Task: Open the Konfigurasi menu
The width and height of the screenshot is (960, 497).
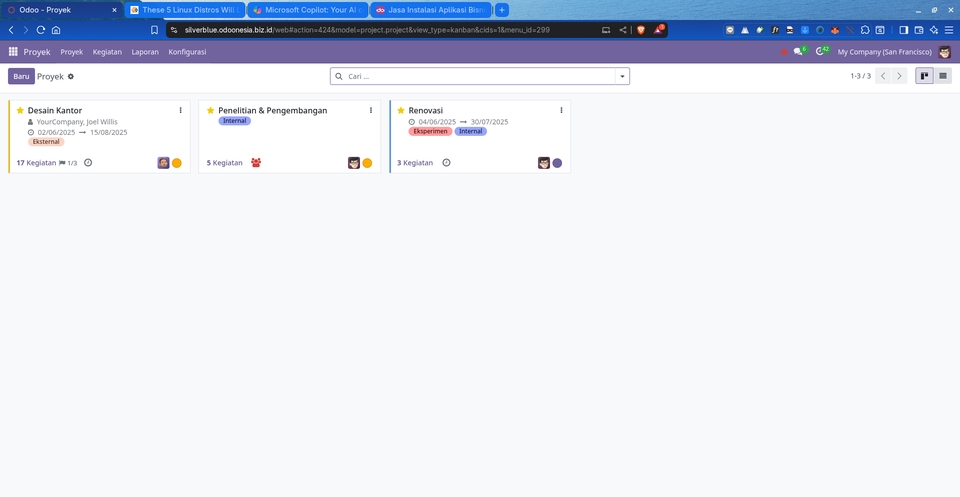Action: coord(187,51)
